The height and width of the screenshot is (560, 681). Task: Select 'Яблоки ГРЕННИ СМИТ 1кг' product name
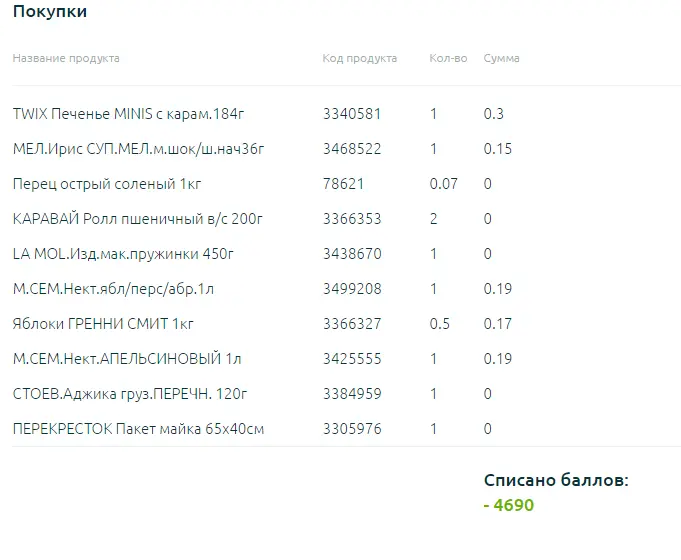(x=103, y=324)
